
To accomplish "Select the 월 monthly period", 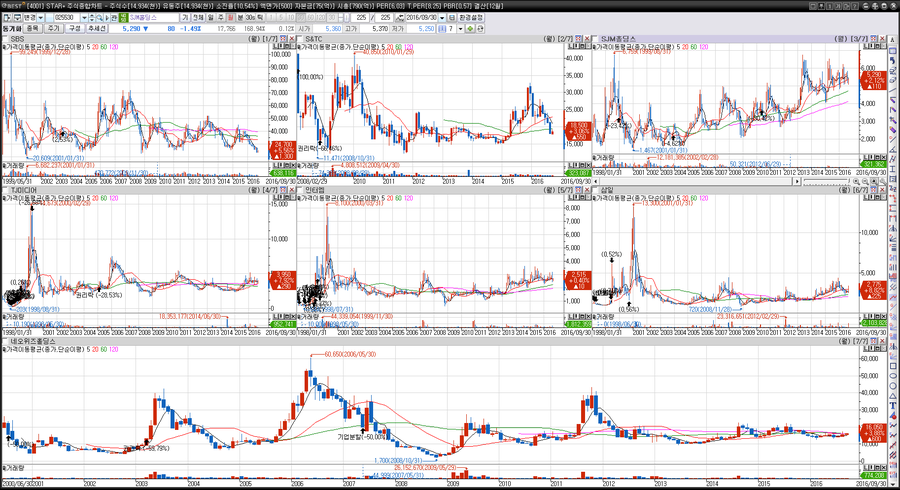I will pyautogui.click(x=231, y=18).
